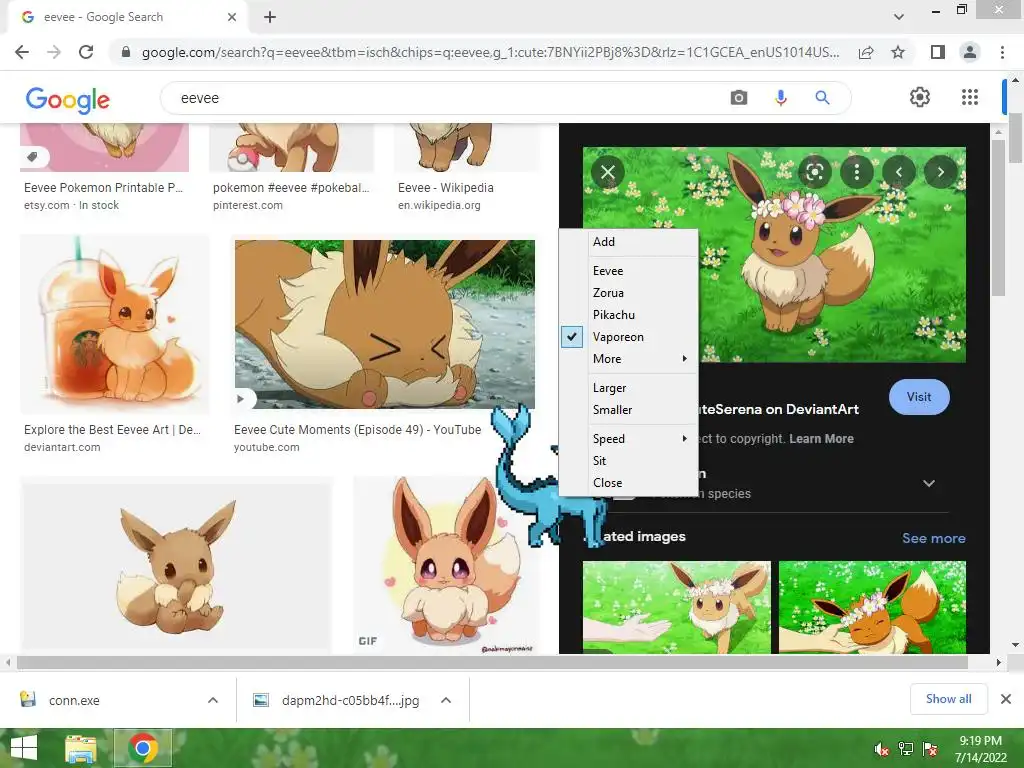
Task: Open the See more related images link
Action: tap(934, 538)
